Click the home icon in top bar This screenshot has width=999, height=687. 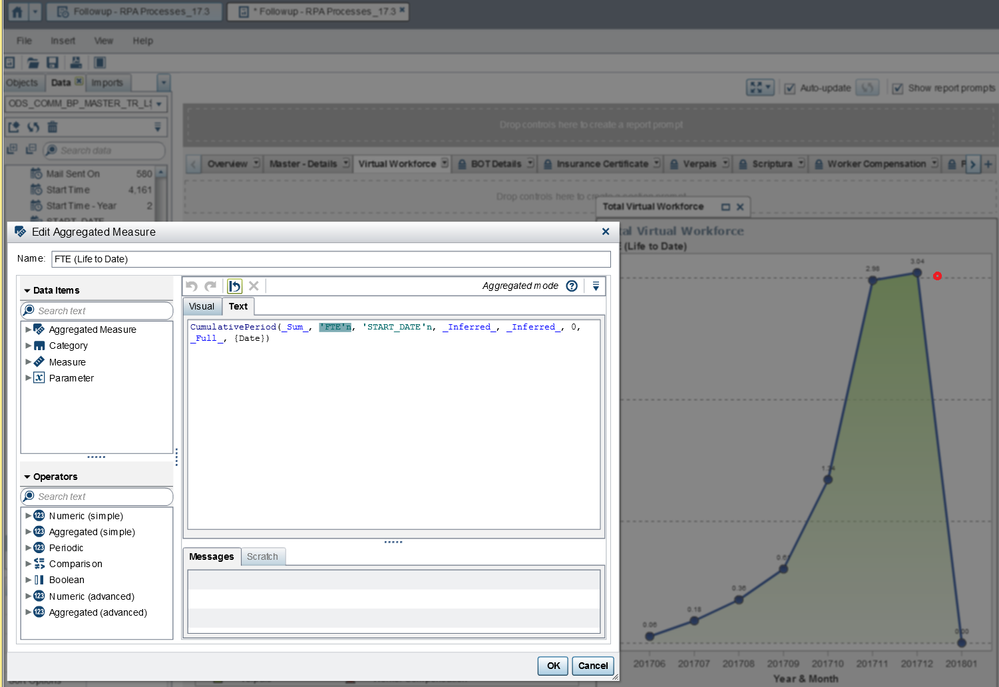pos(15,12)
